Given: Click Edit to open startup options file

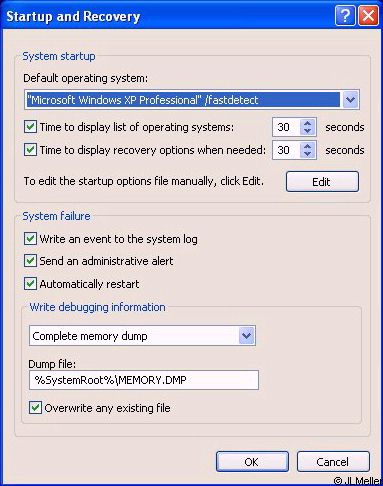Looking at the screenshot, I should 322,182.
